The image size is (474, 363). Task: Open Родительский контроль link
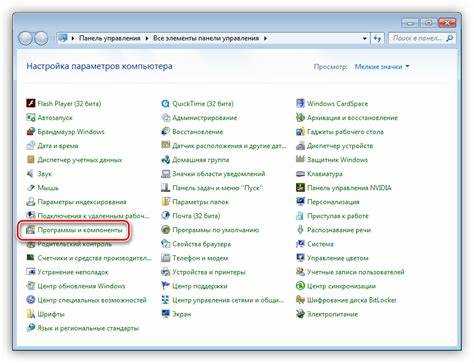(x=74, y=244)
